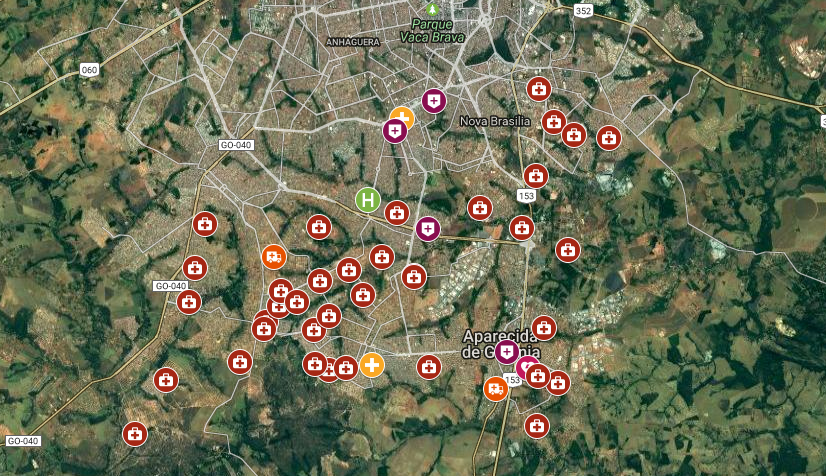Viewport: 826px width, 476px height.
Task: Click the 352 highway shield
Action: [584, 11]
